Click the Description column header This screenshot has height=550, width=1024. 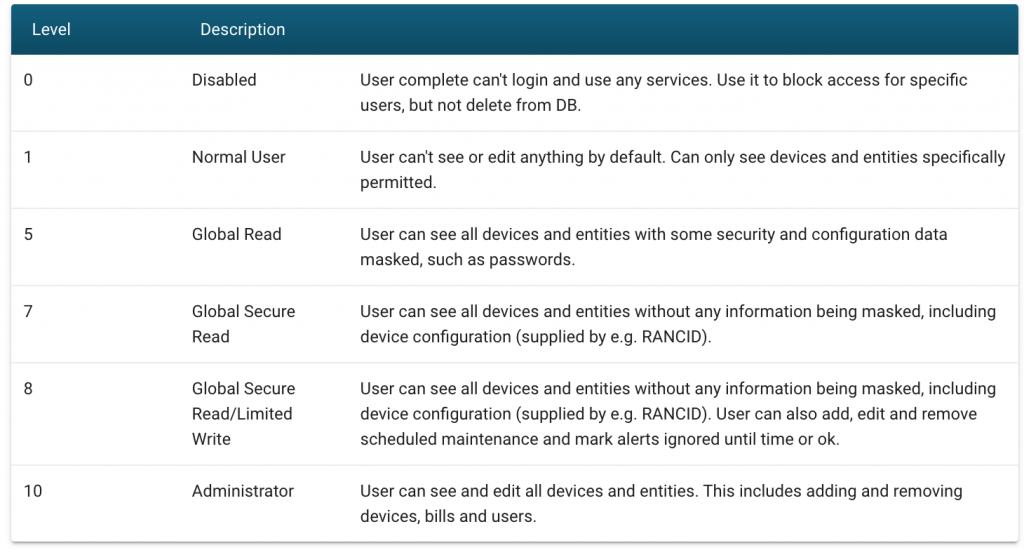click(x=242, y=30)
